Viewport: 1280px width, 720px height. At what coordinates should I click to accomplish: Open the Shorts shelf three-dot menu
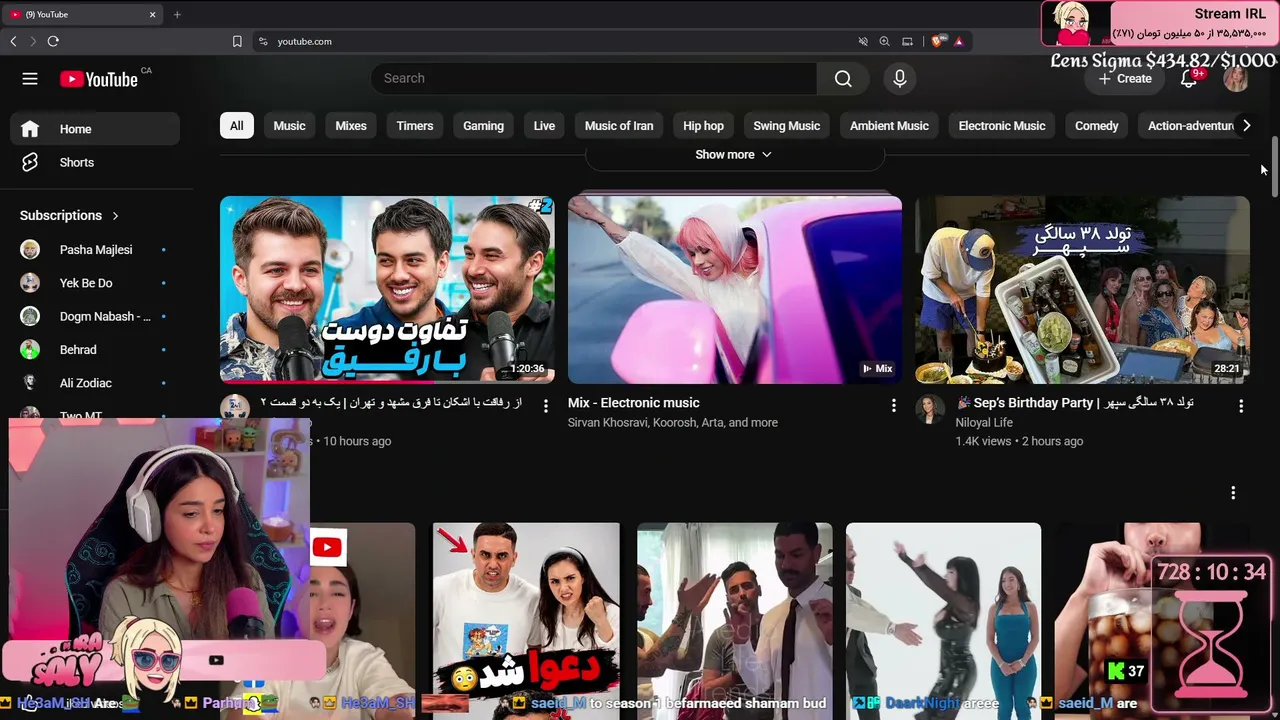click(x=1233, y=493)
